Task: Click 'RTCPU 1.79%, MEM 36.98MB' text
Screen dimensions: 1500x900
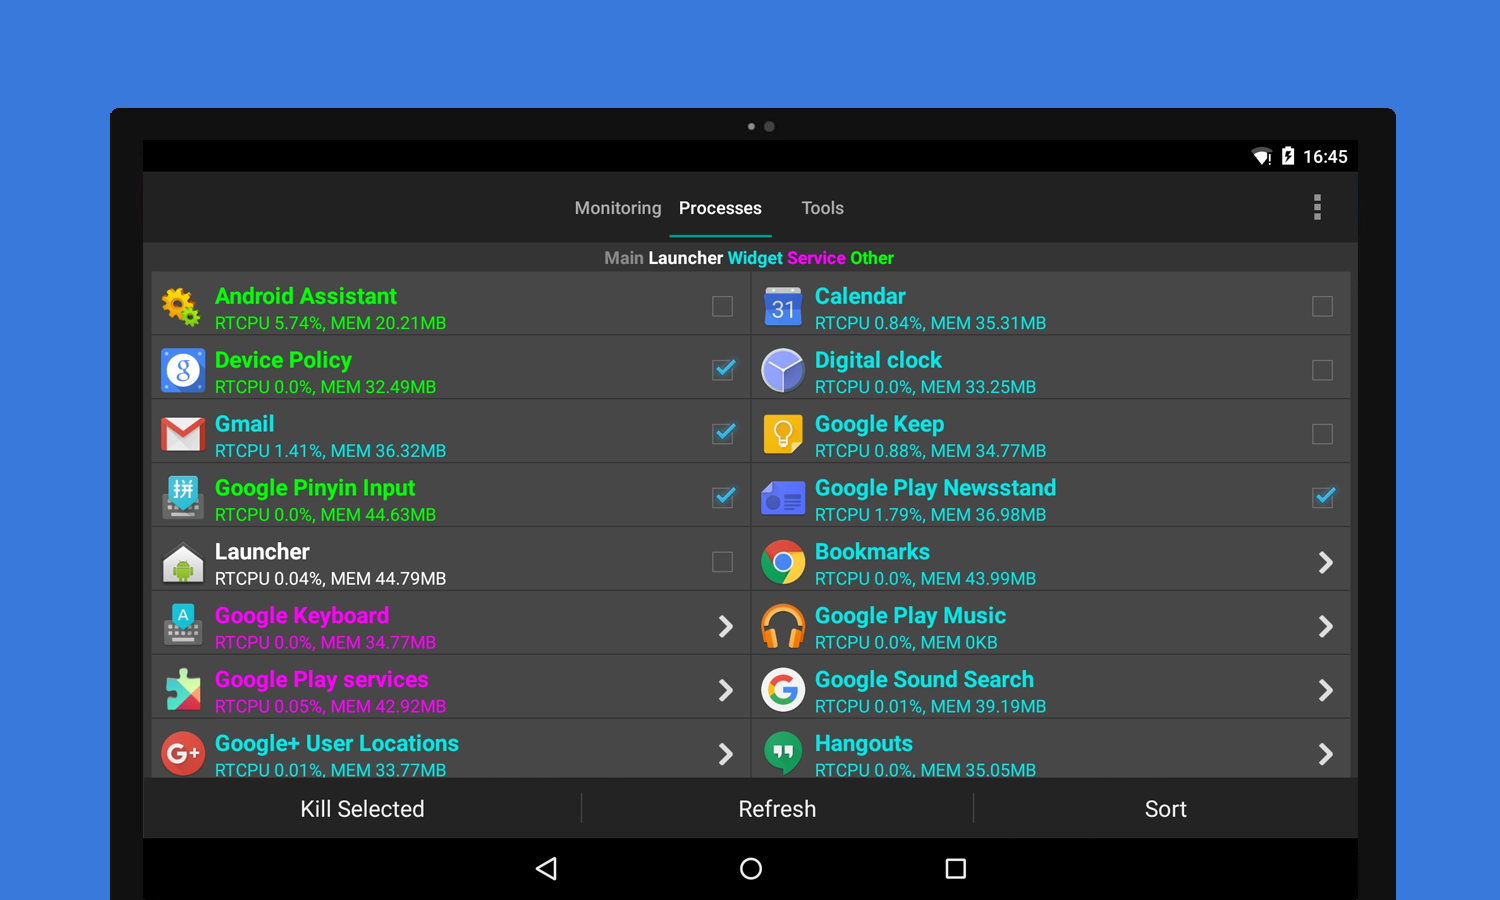Action: pyautogui.click(x=931, y=515)
